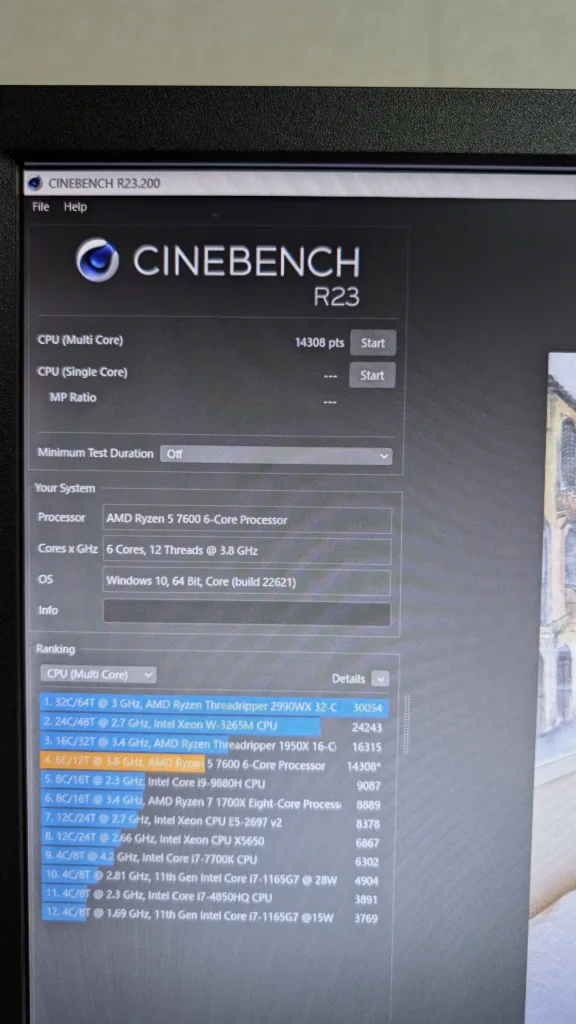Select the orange Ryzen 5 7600 ranking entry
576x1024 pixels.
(x=212, y=765)
